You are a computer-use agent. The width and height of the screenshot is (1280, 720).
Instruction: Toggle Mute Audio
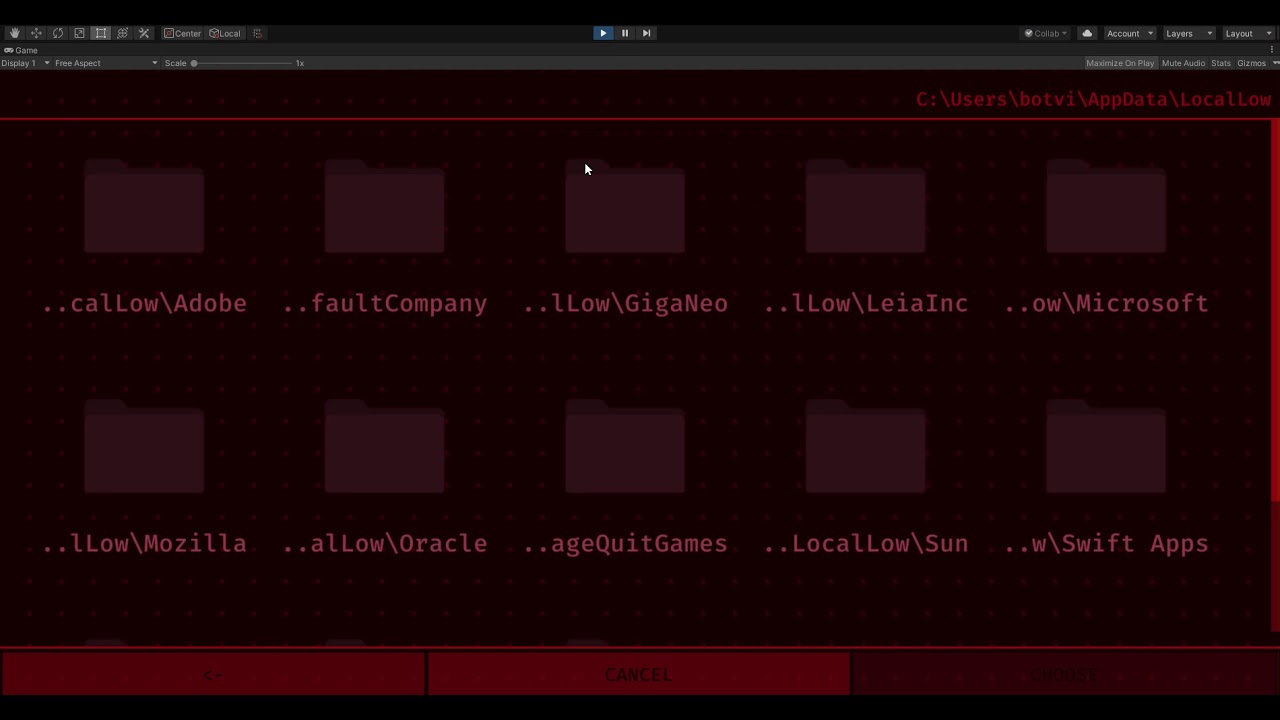(x=1183, y=63)
